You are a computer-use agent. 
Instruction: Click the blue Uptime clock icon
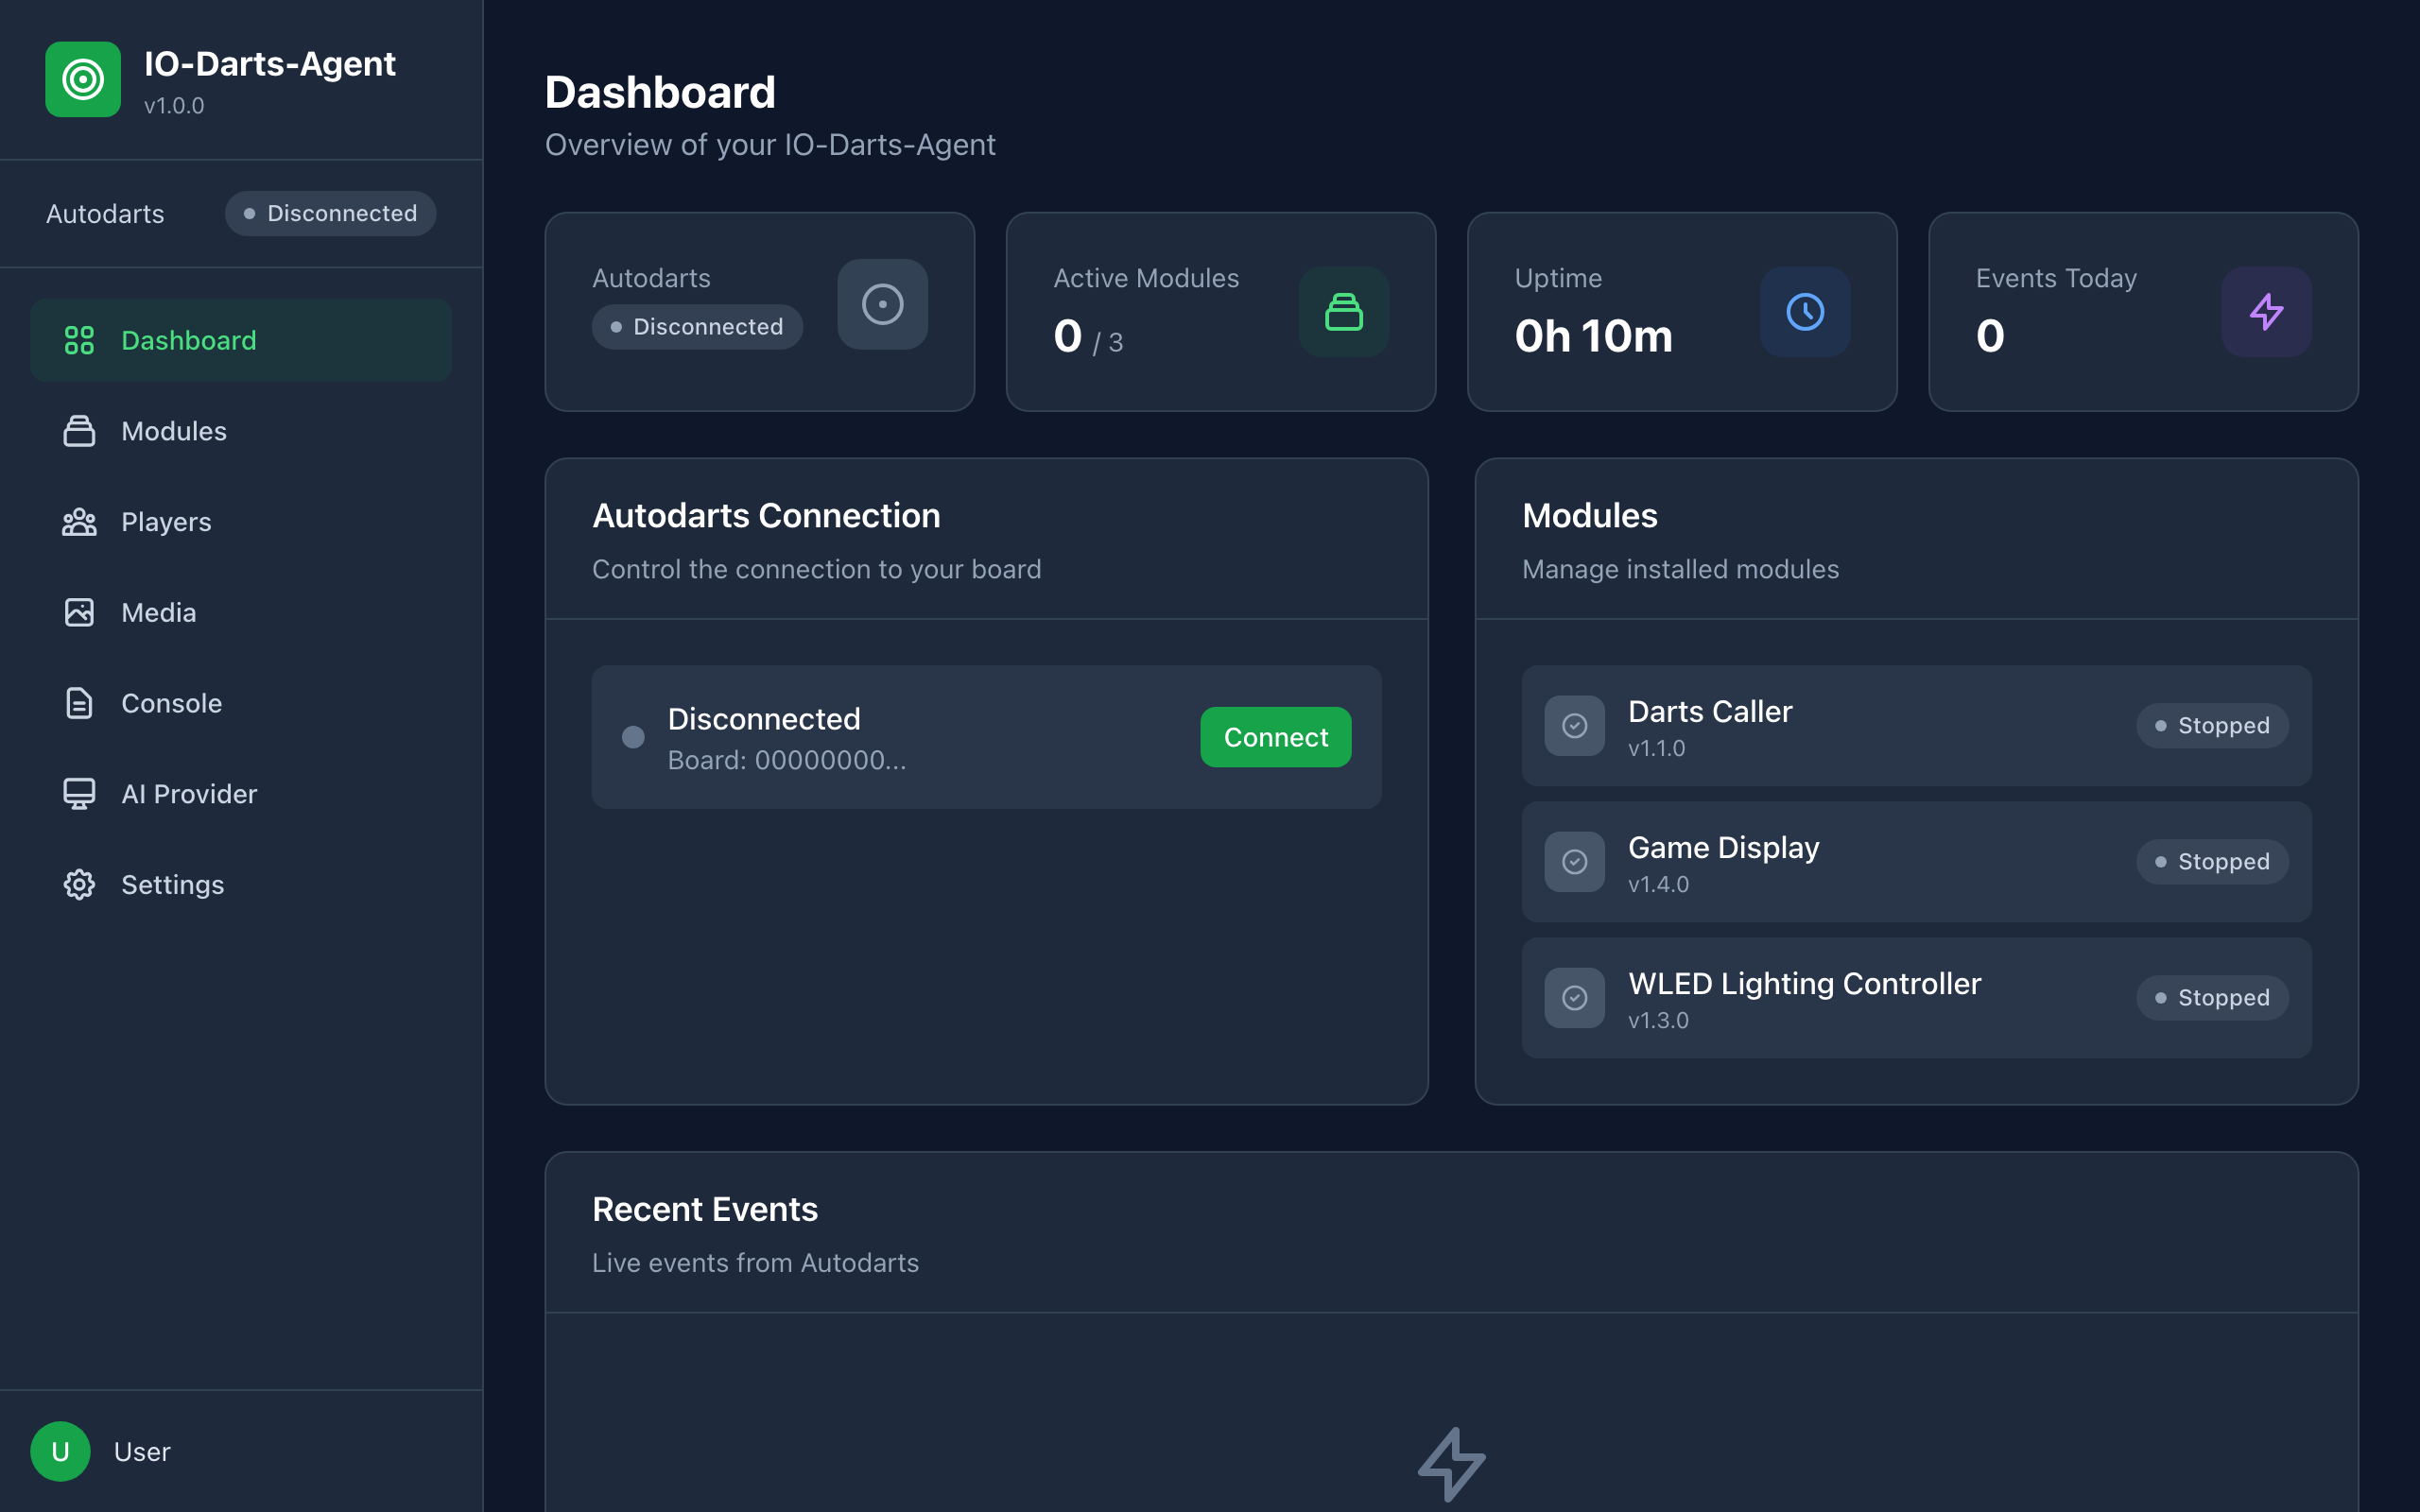point(1805,312)
